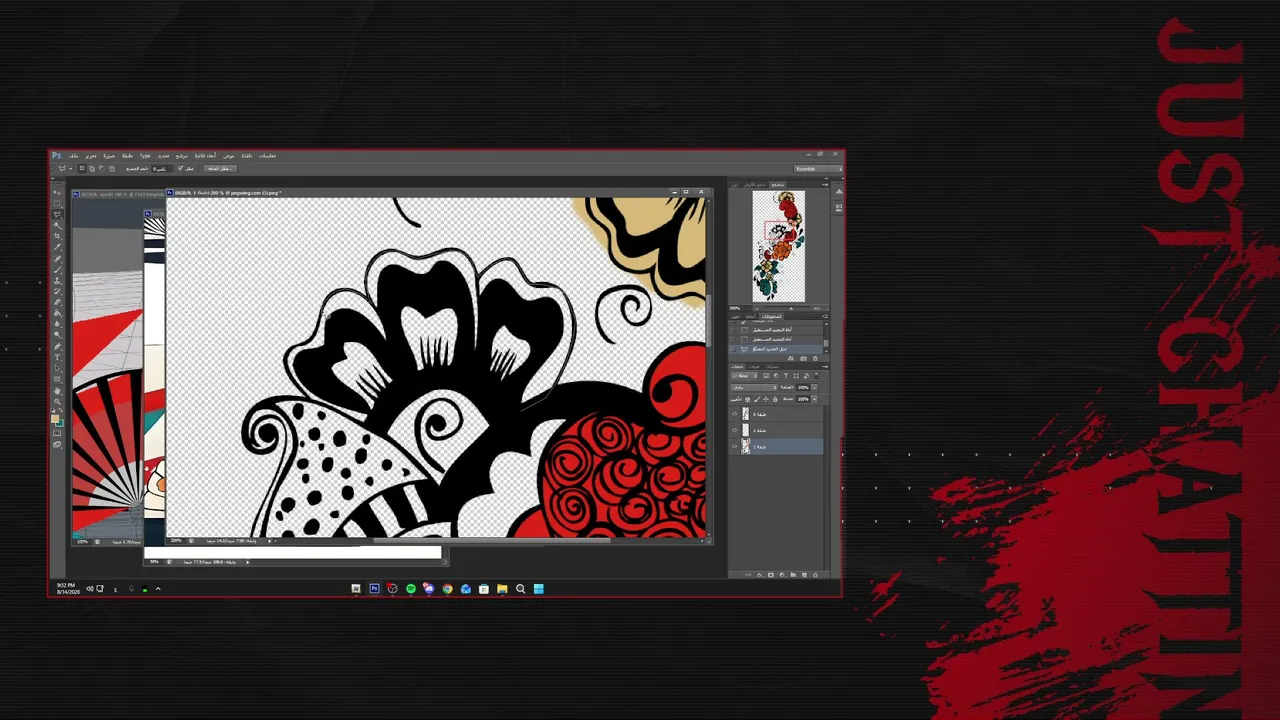
Task: Click the Refine Edge button in options bar
Action: tap(219, 168)
